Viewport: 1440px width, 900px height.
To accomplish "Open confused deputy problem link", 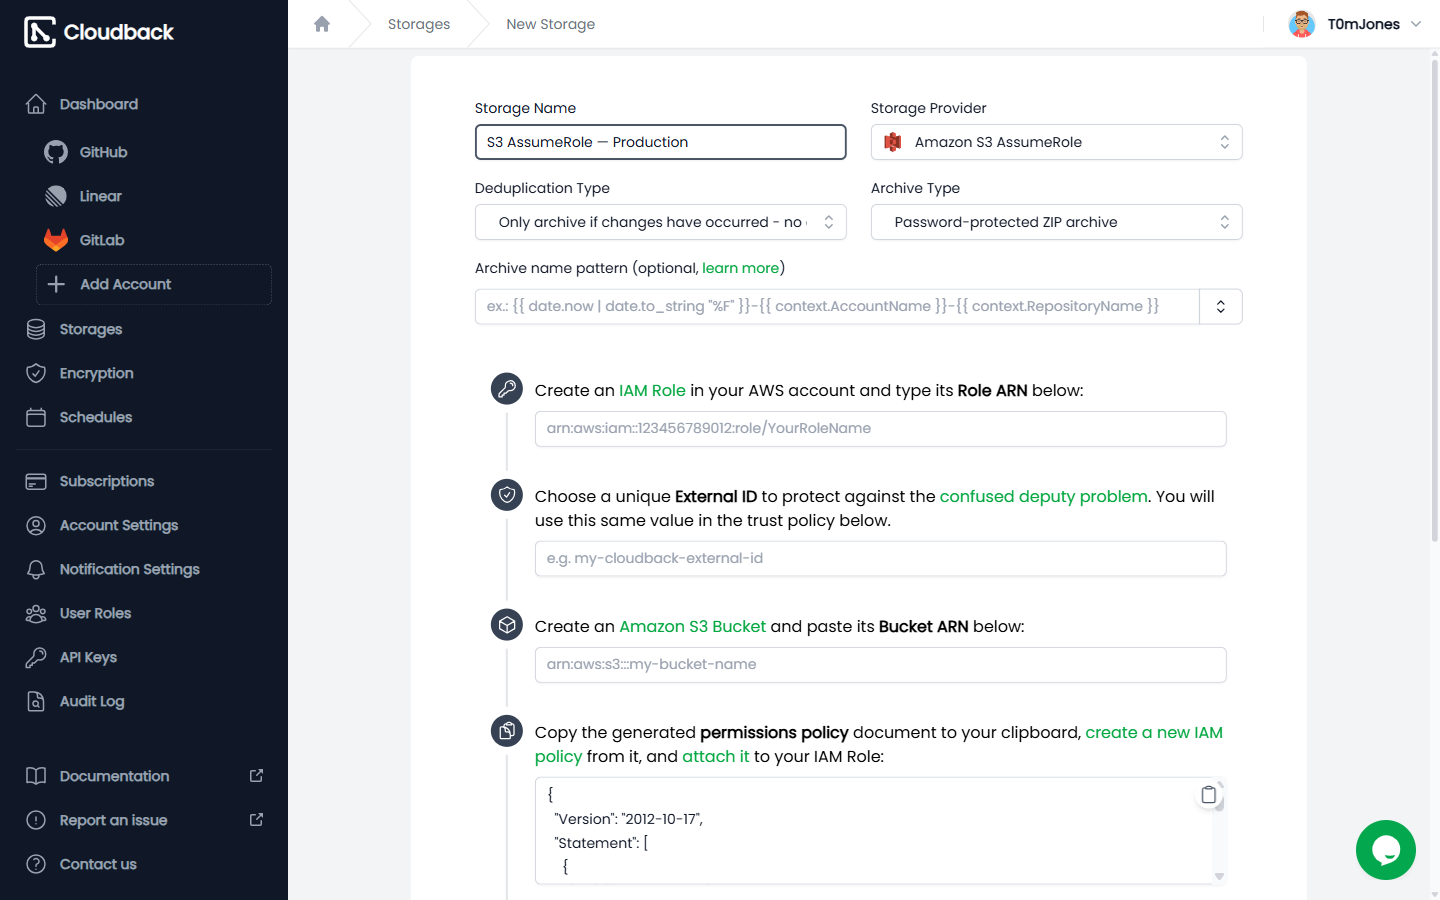I will point(1043,497).
